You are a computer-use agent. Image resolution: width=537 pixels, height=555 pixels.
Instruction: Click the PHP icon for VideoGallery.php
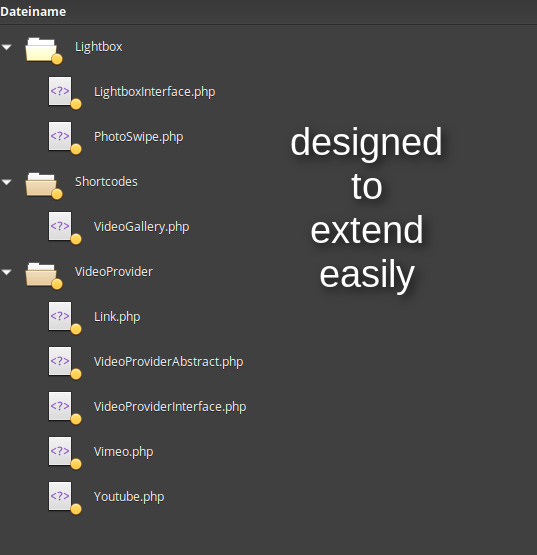pos(64,228)
